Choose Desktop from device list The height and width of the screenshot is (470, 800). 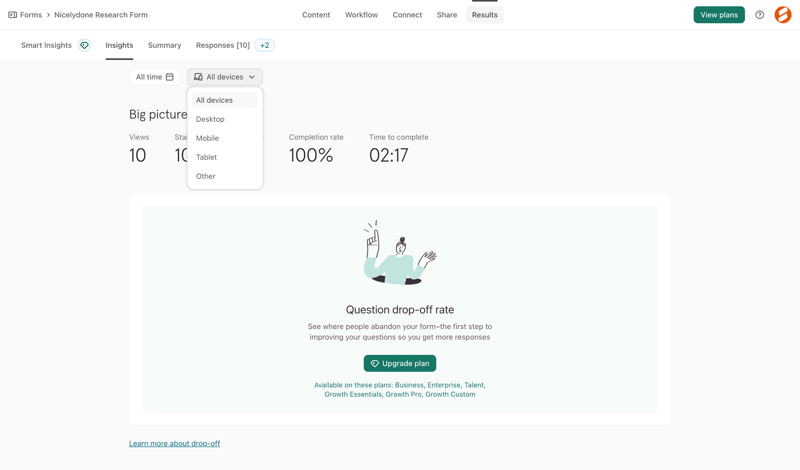(225, 119)
